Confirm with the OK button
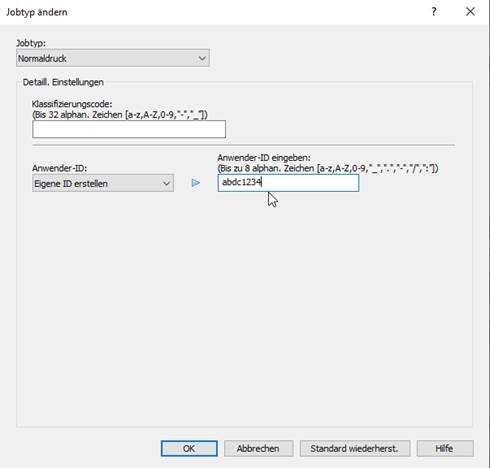The height and width of the screenshot is (468, 490). pos(189,448)
